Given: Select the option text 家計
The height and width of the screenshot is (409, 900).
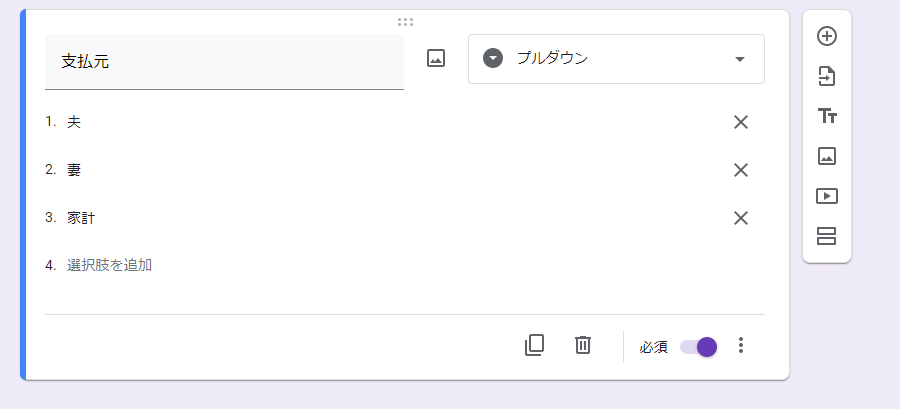Looking at the screenshot, I should click(x=81, y=218).
